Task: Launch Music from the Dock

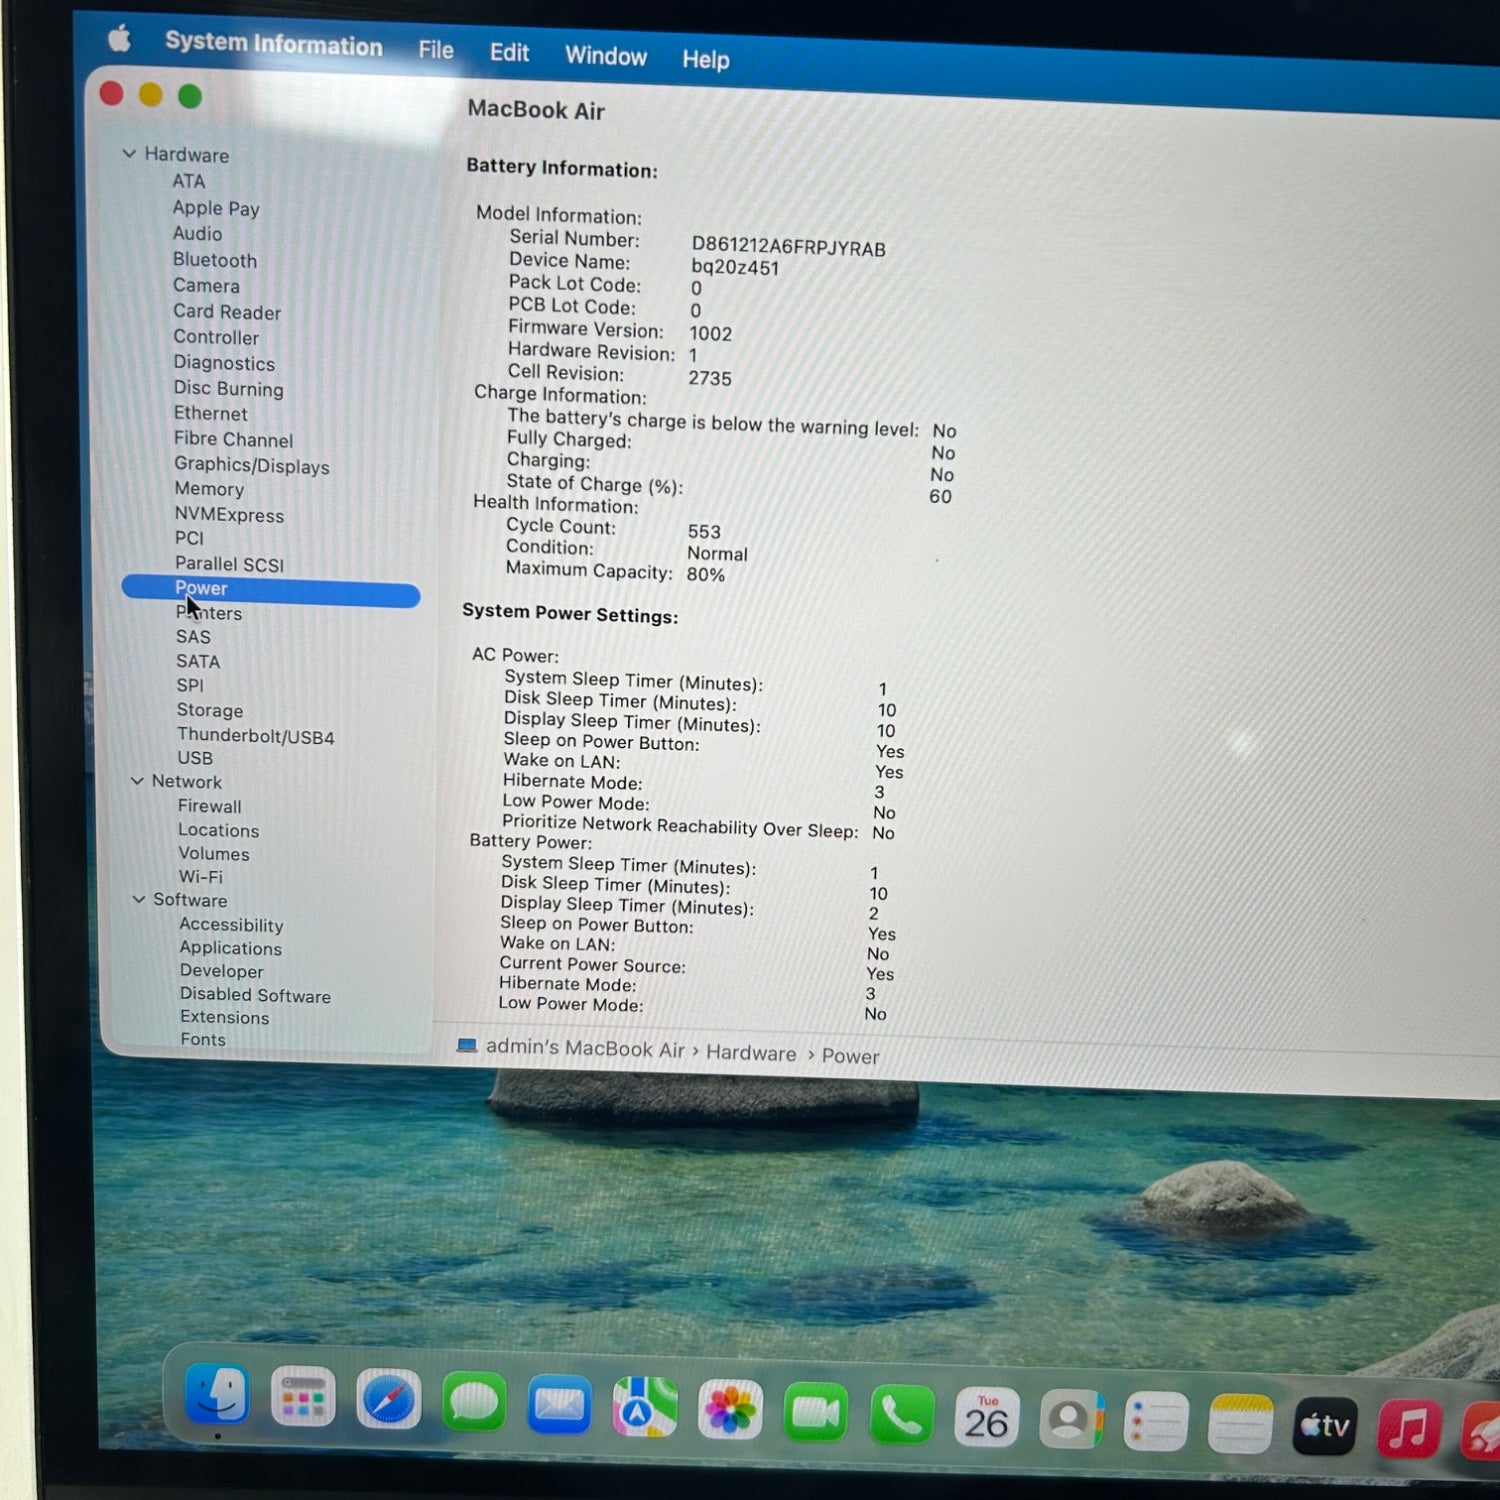Action: [x=1410, y=1428]
